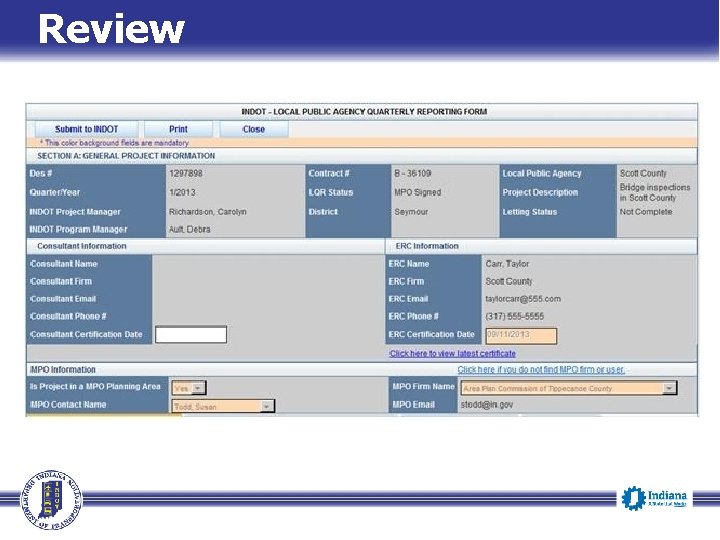
Task: Click the Submit to INDOT button
Action: (87, 129)
